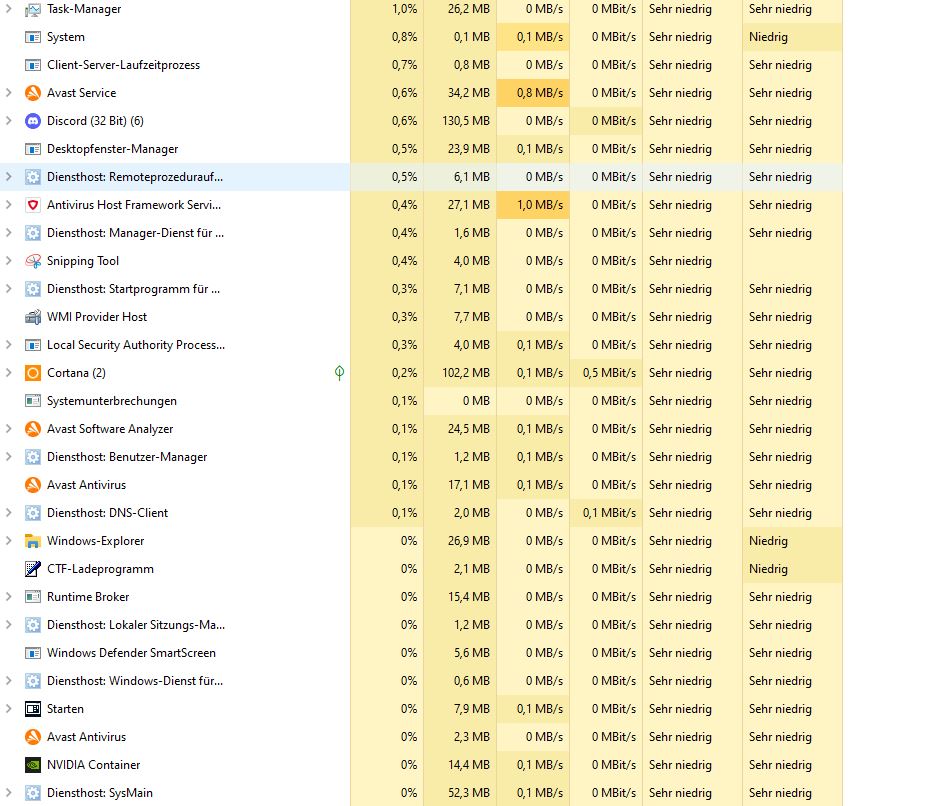934x806 pixels.
Task: Click the Local Security Authority Process icon
Action: 33,345
